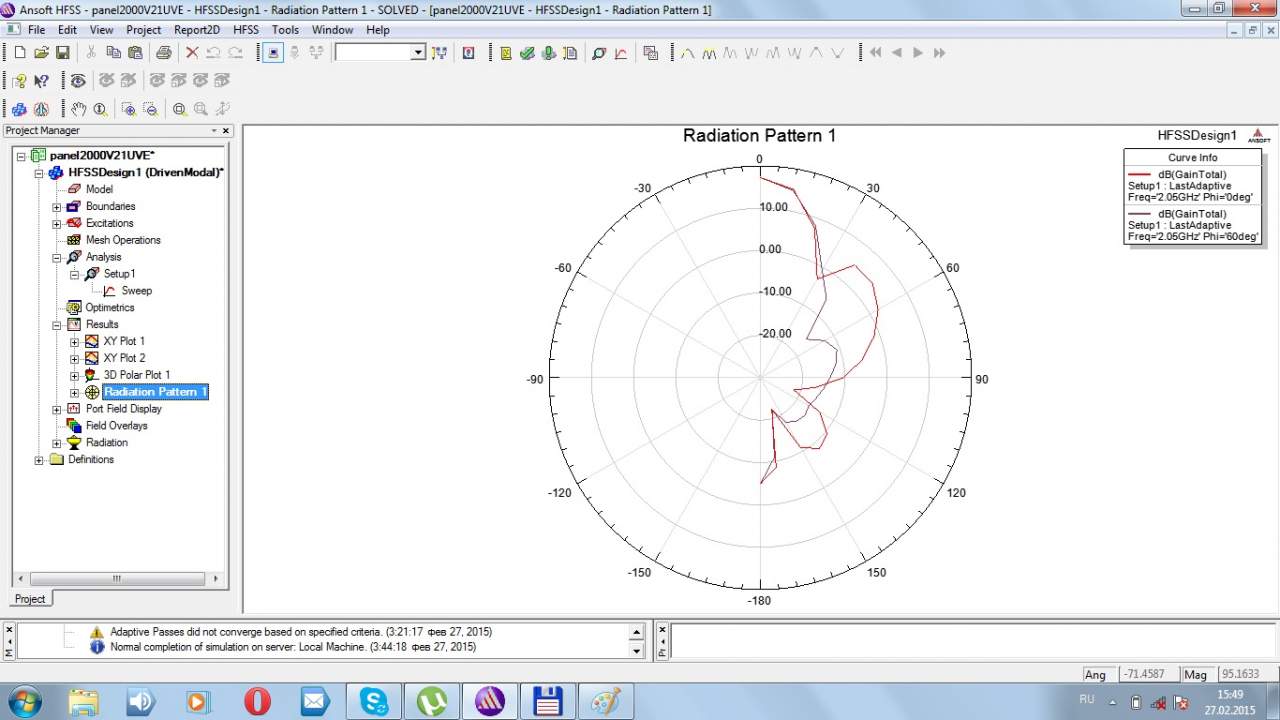
Task: Expand the Boundaries tree node
Action: [x=57, y=207]
